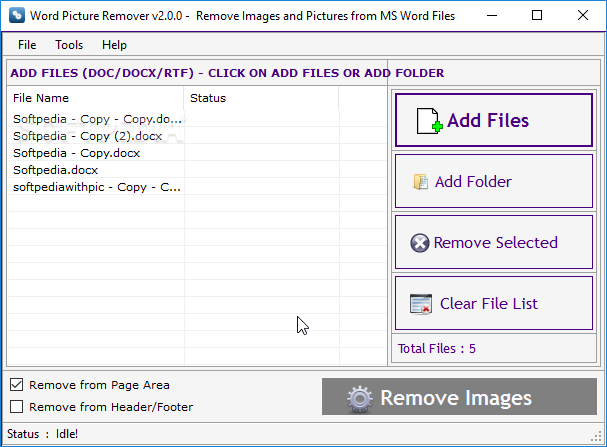The width and height of the screenshot is (607, 447).
Task: Disable Remove from Page Area checkbox
Action: coord(17,385)
